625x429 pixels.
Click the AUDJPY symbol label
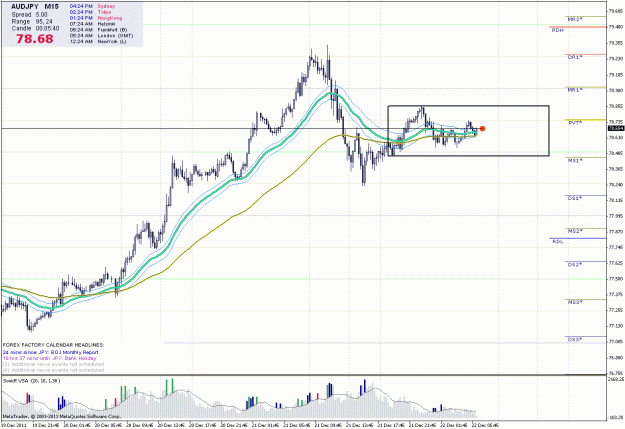(x=25, y=6)
